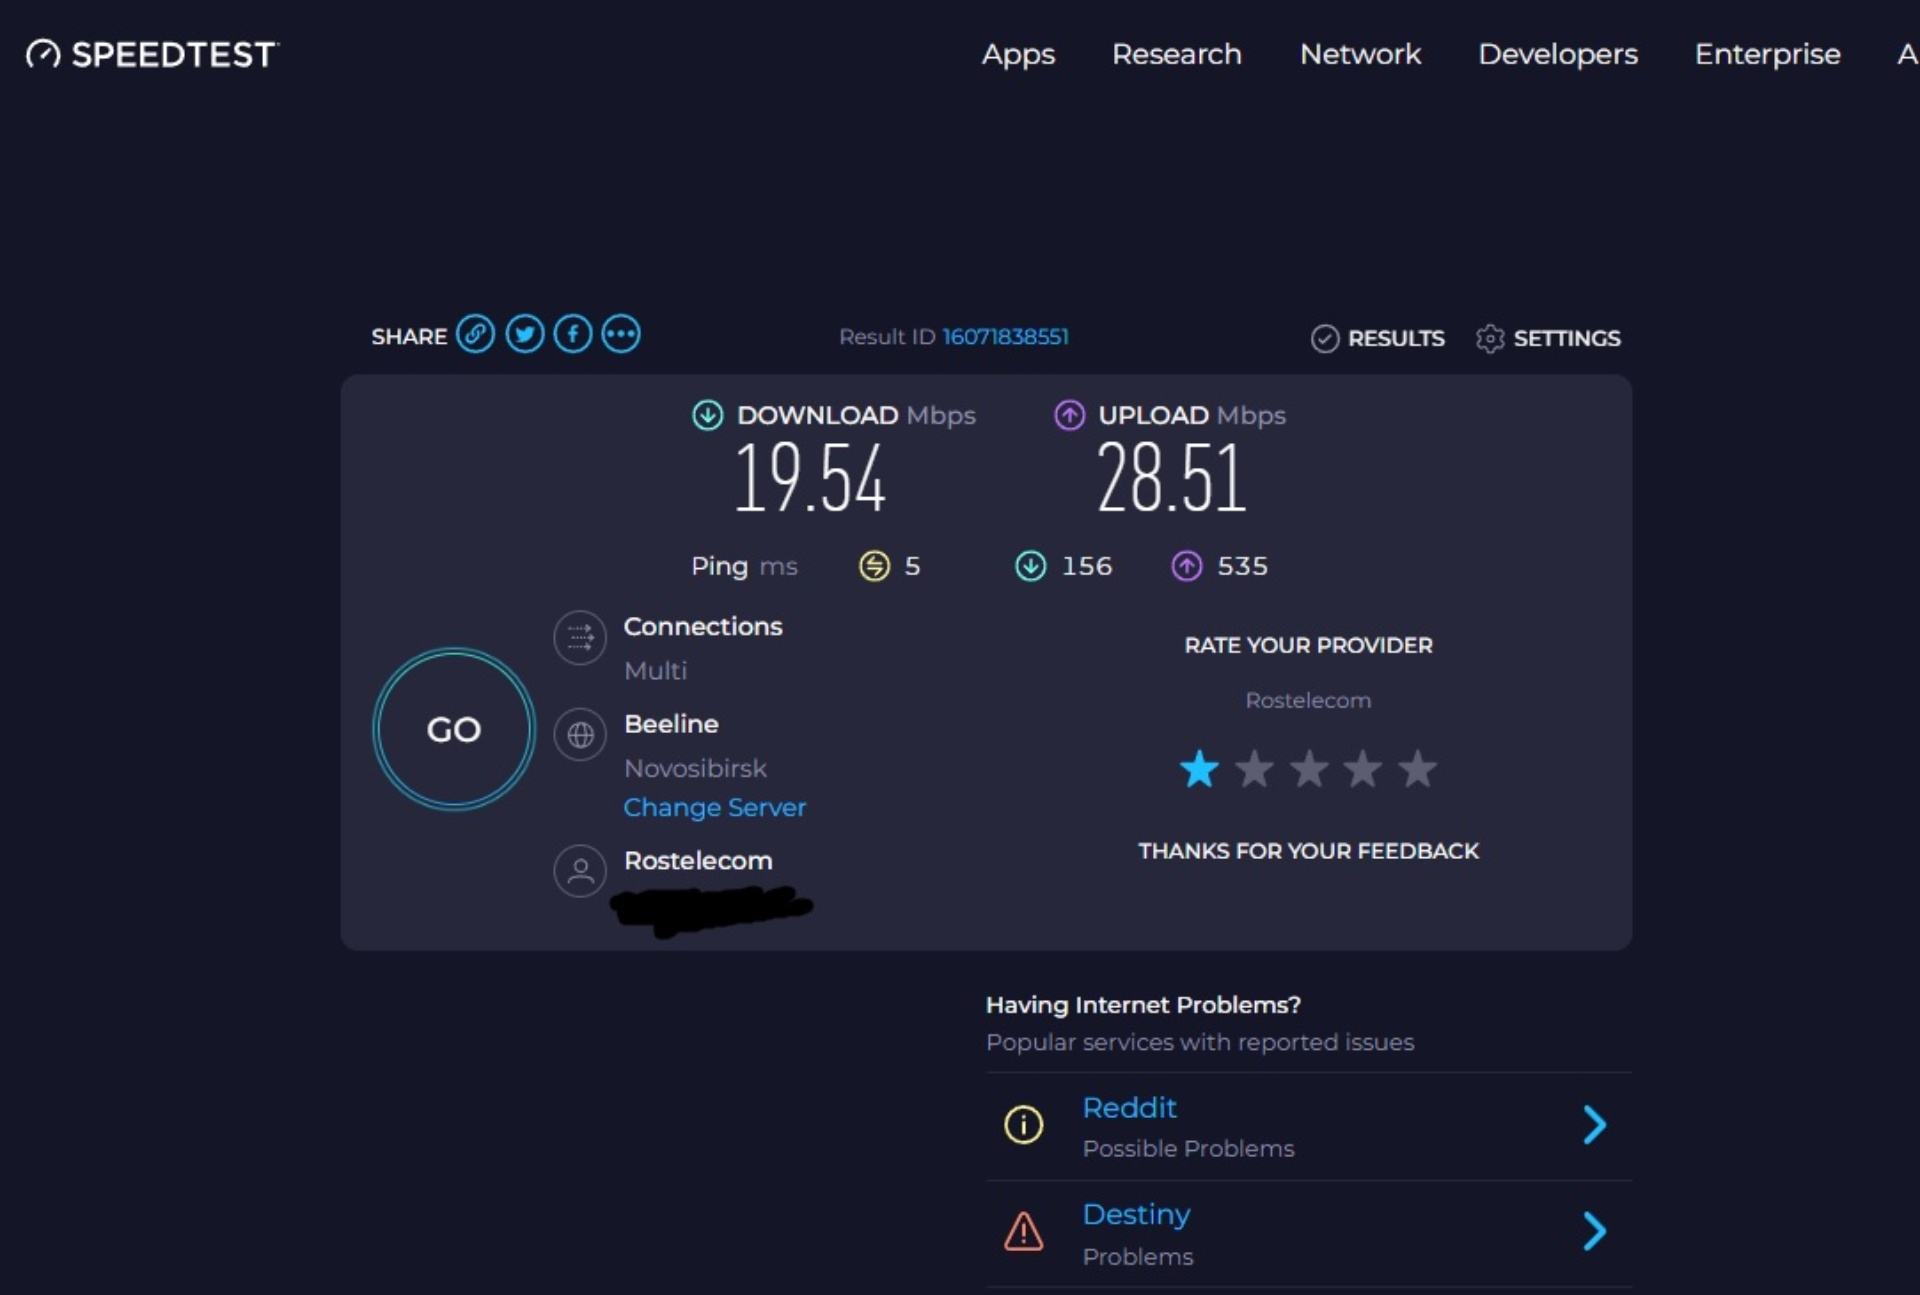This screenshot has height=1295, width=1920.
Task: Open the Result ID 16071838551 link
Action: click(1006, 337)
